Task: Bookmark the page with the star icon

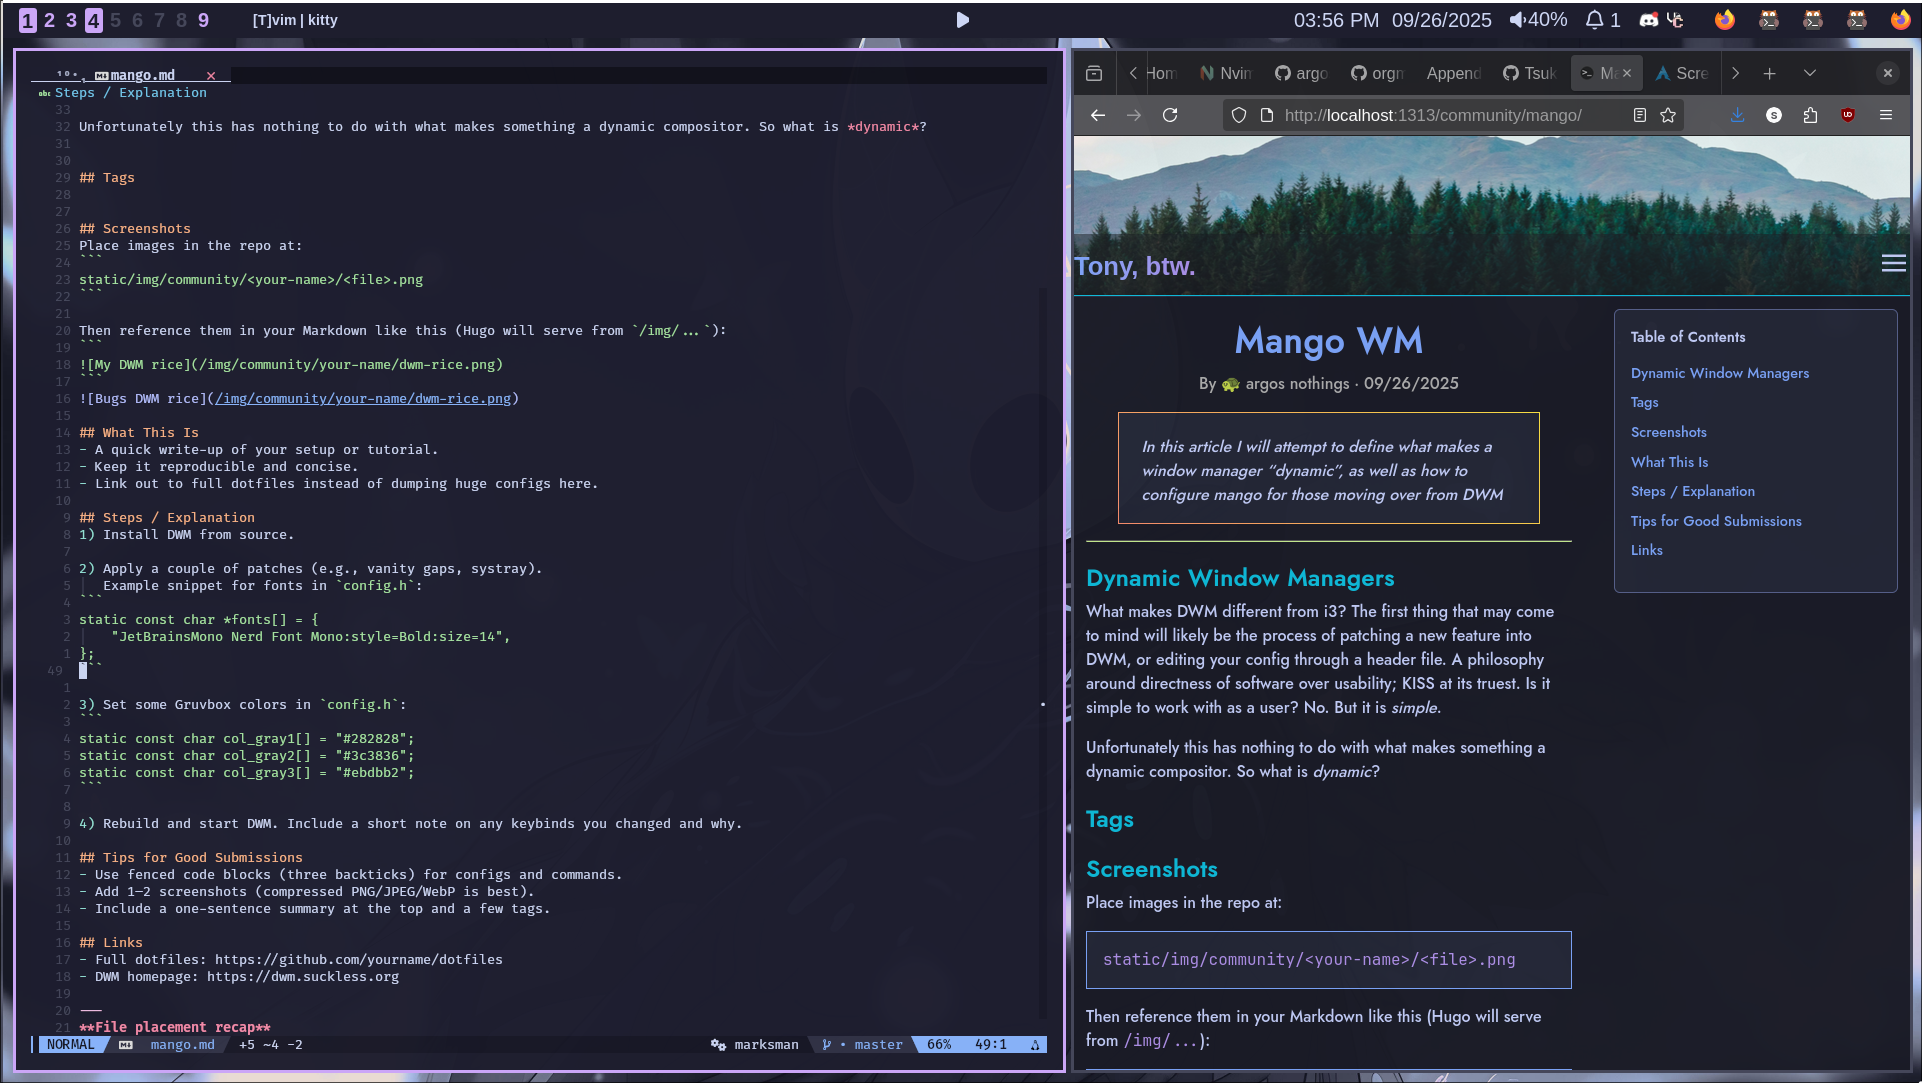Action: click(1668, 115)
